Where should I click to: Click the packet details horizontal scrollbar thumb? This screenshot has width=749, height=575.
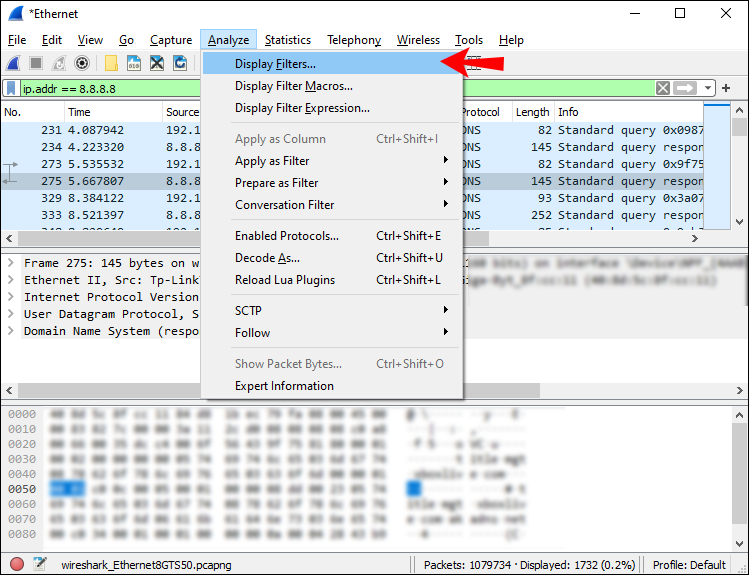pos(279,390)
